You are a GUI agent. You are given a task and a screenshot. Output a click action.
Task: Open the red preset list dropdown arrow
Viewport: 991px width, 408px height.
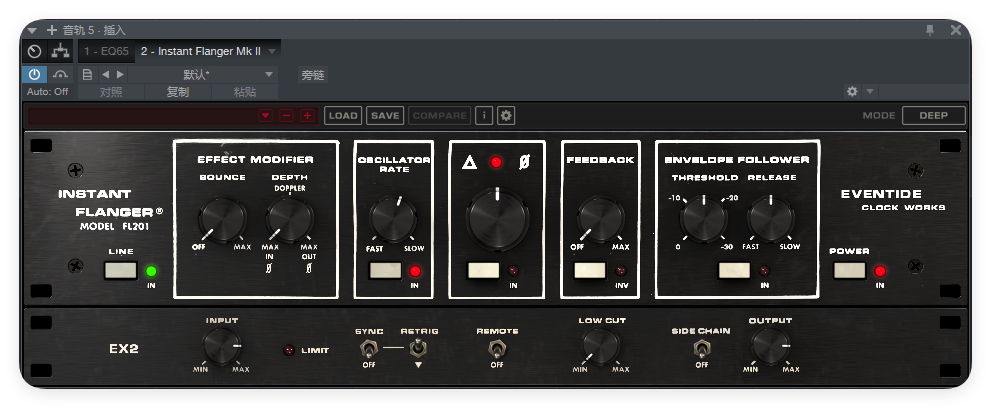[x=265, y=116]
